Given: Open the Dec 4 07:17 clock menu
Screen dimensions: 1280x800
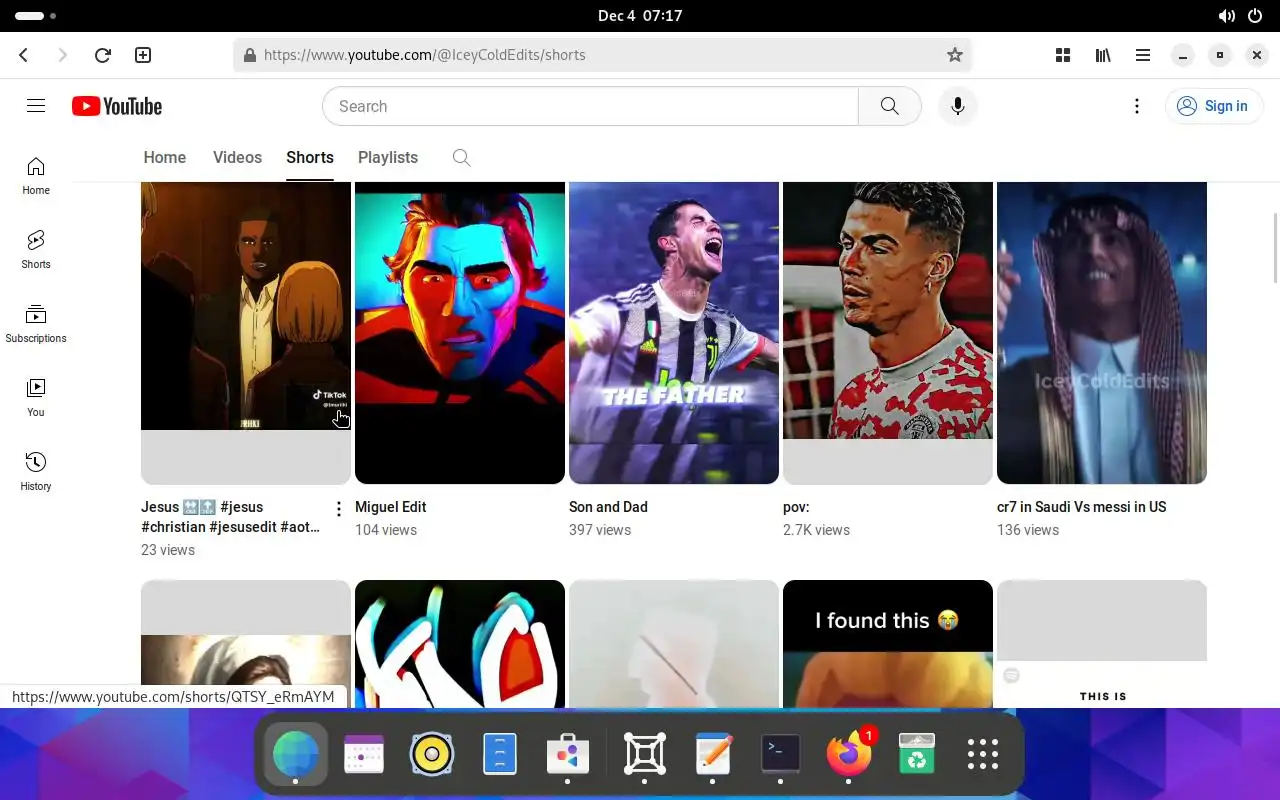Looking at the screenshot, I should [640, 16].
